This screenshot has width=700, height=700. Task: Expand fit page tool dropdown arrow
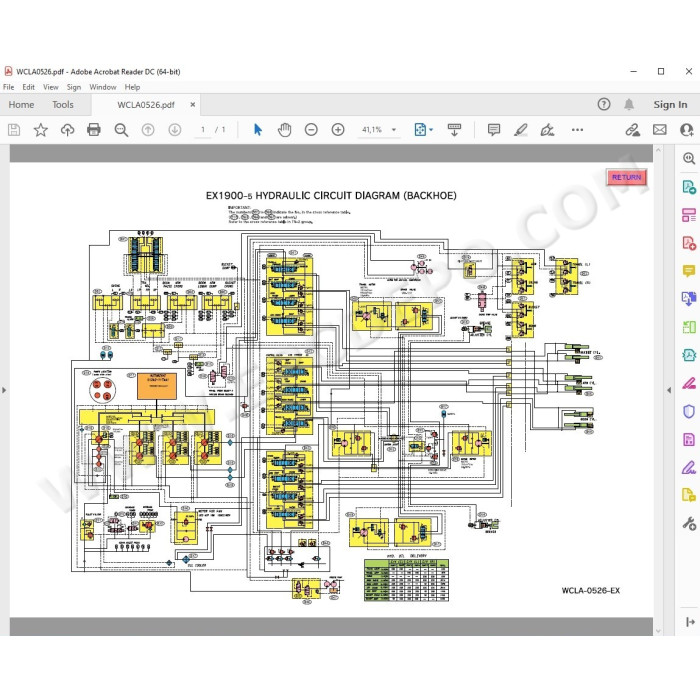(x=431, y=130)
